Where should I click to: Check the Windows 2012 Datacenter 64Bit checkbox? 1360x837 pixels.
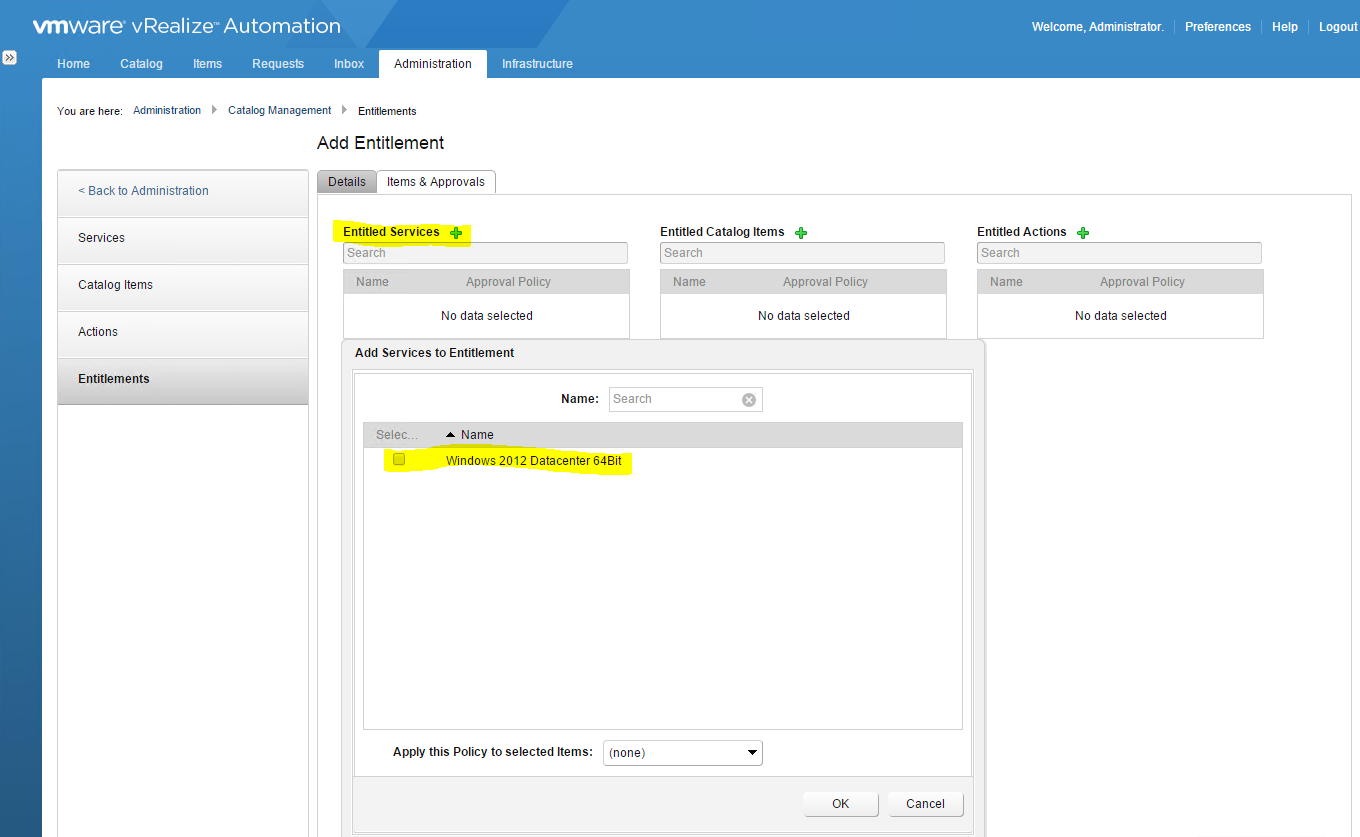[x=399, y=460]
